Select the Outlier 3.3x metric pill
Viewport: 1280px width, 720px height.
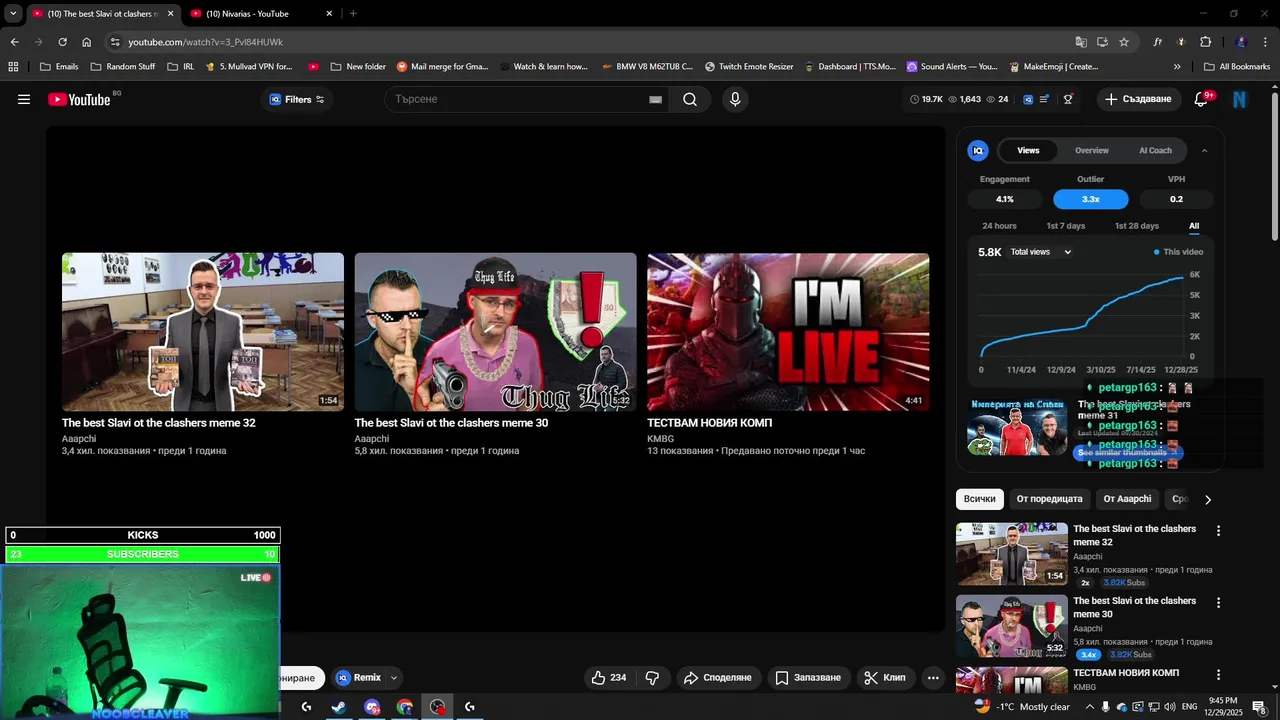1090,199
